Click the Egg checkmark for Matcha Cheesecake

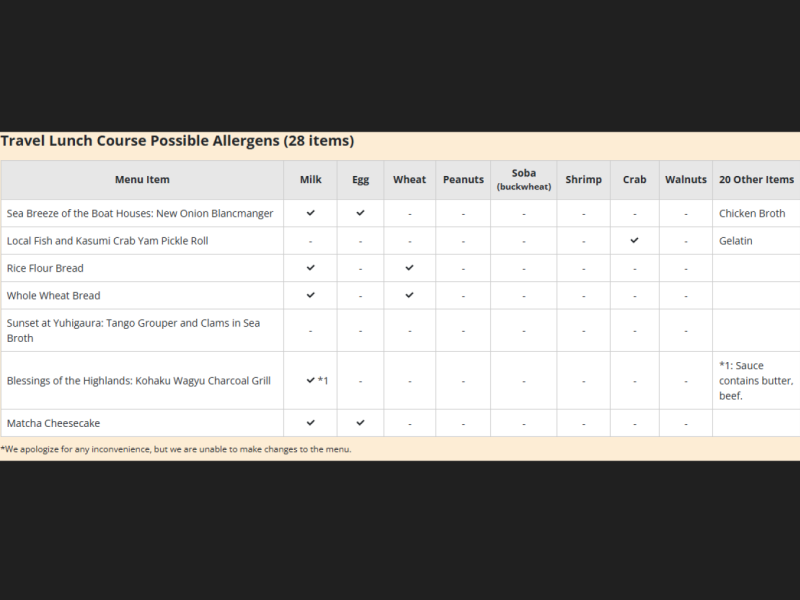pos(360,422)
